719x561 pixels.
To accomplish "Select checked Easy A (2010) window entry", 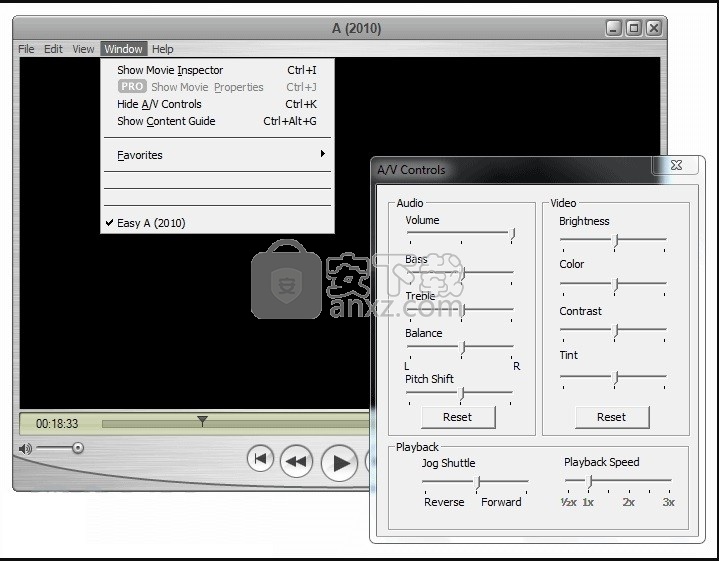I will 217,223.
